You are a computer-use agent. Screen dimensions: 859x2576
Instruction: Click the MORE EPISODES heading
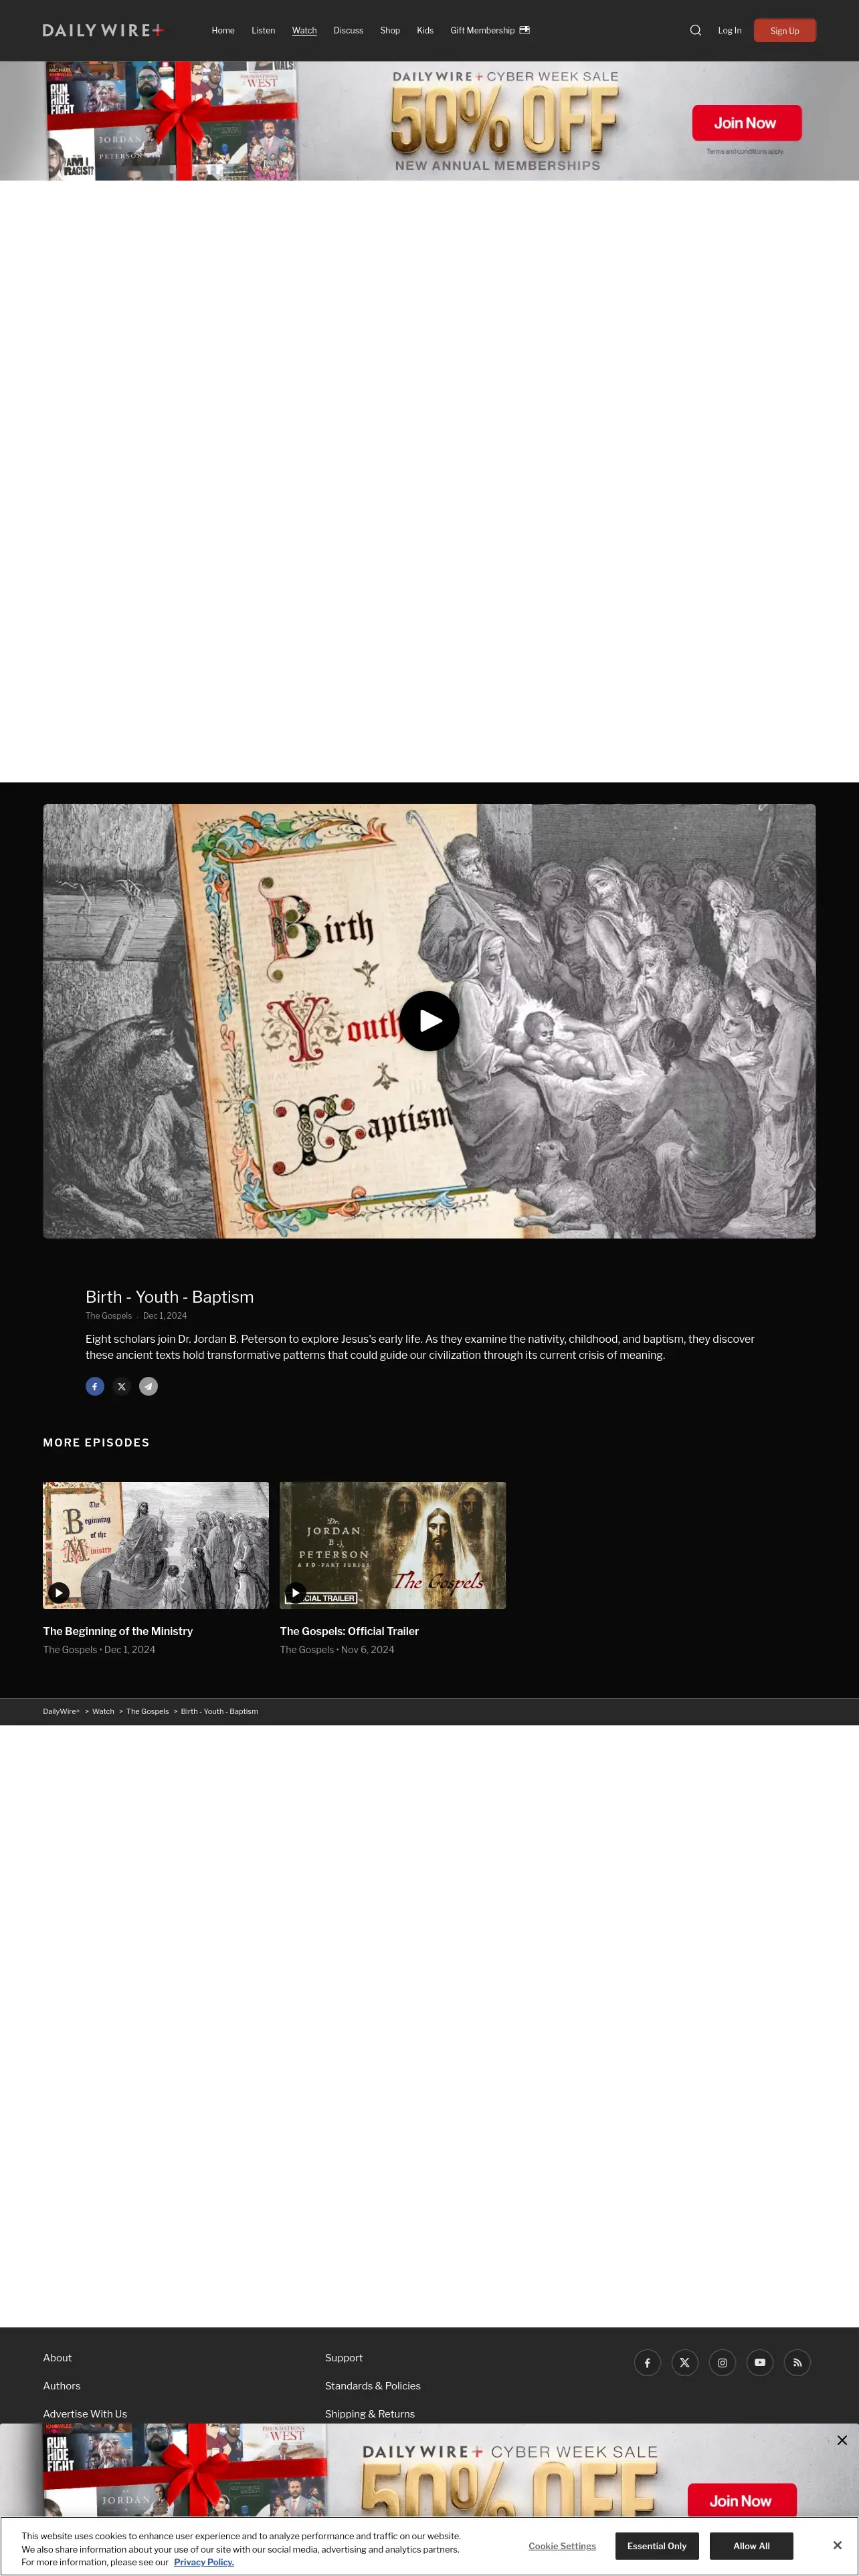pyautogui.click(x=96, y=1443)
